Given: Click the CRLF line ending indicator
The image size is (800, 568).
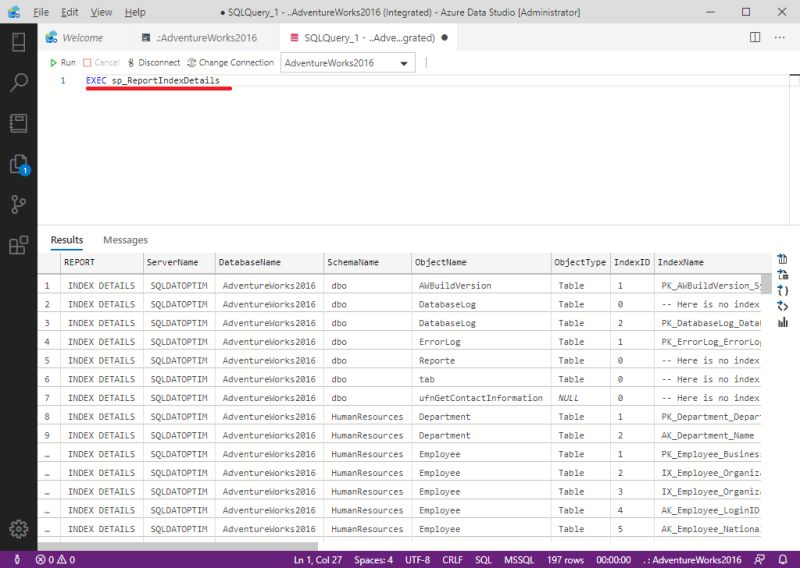Looking at the screenshot, I should (453, 560).
